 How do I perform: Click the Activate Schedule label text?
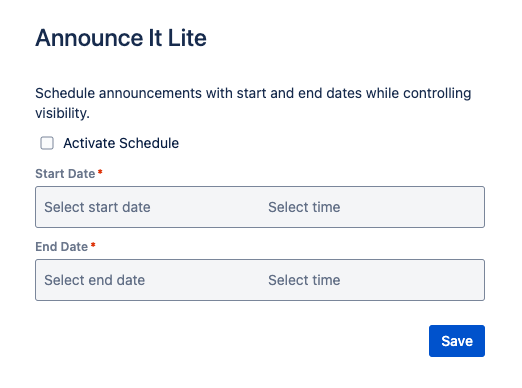(121, 143)
